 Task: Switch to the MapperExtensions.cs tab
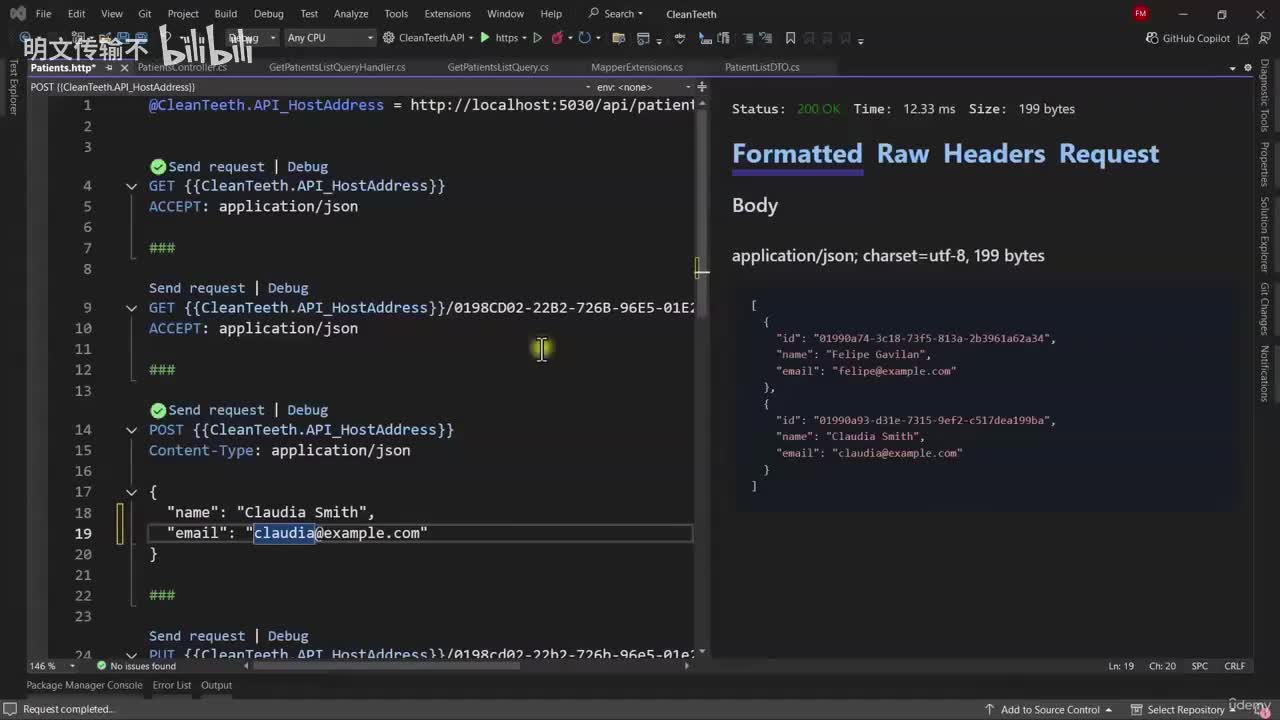[x=637, y=67]
